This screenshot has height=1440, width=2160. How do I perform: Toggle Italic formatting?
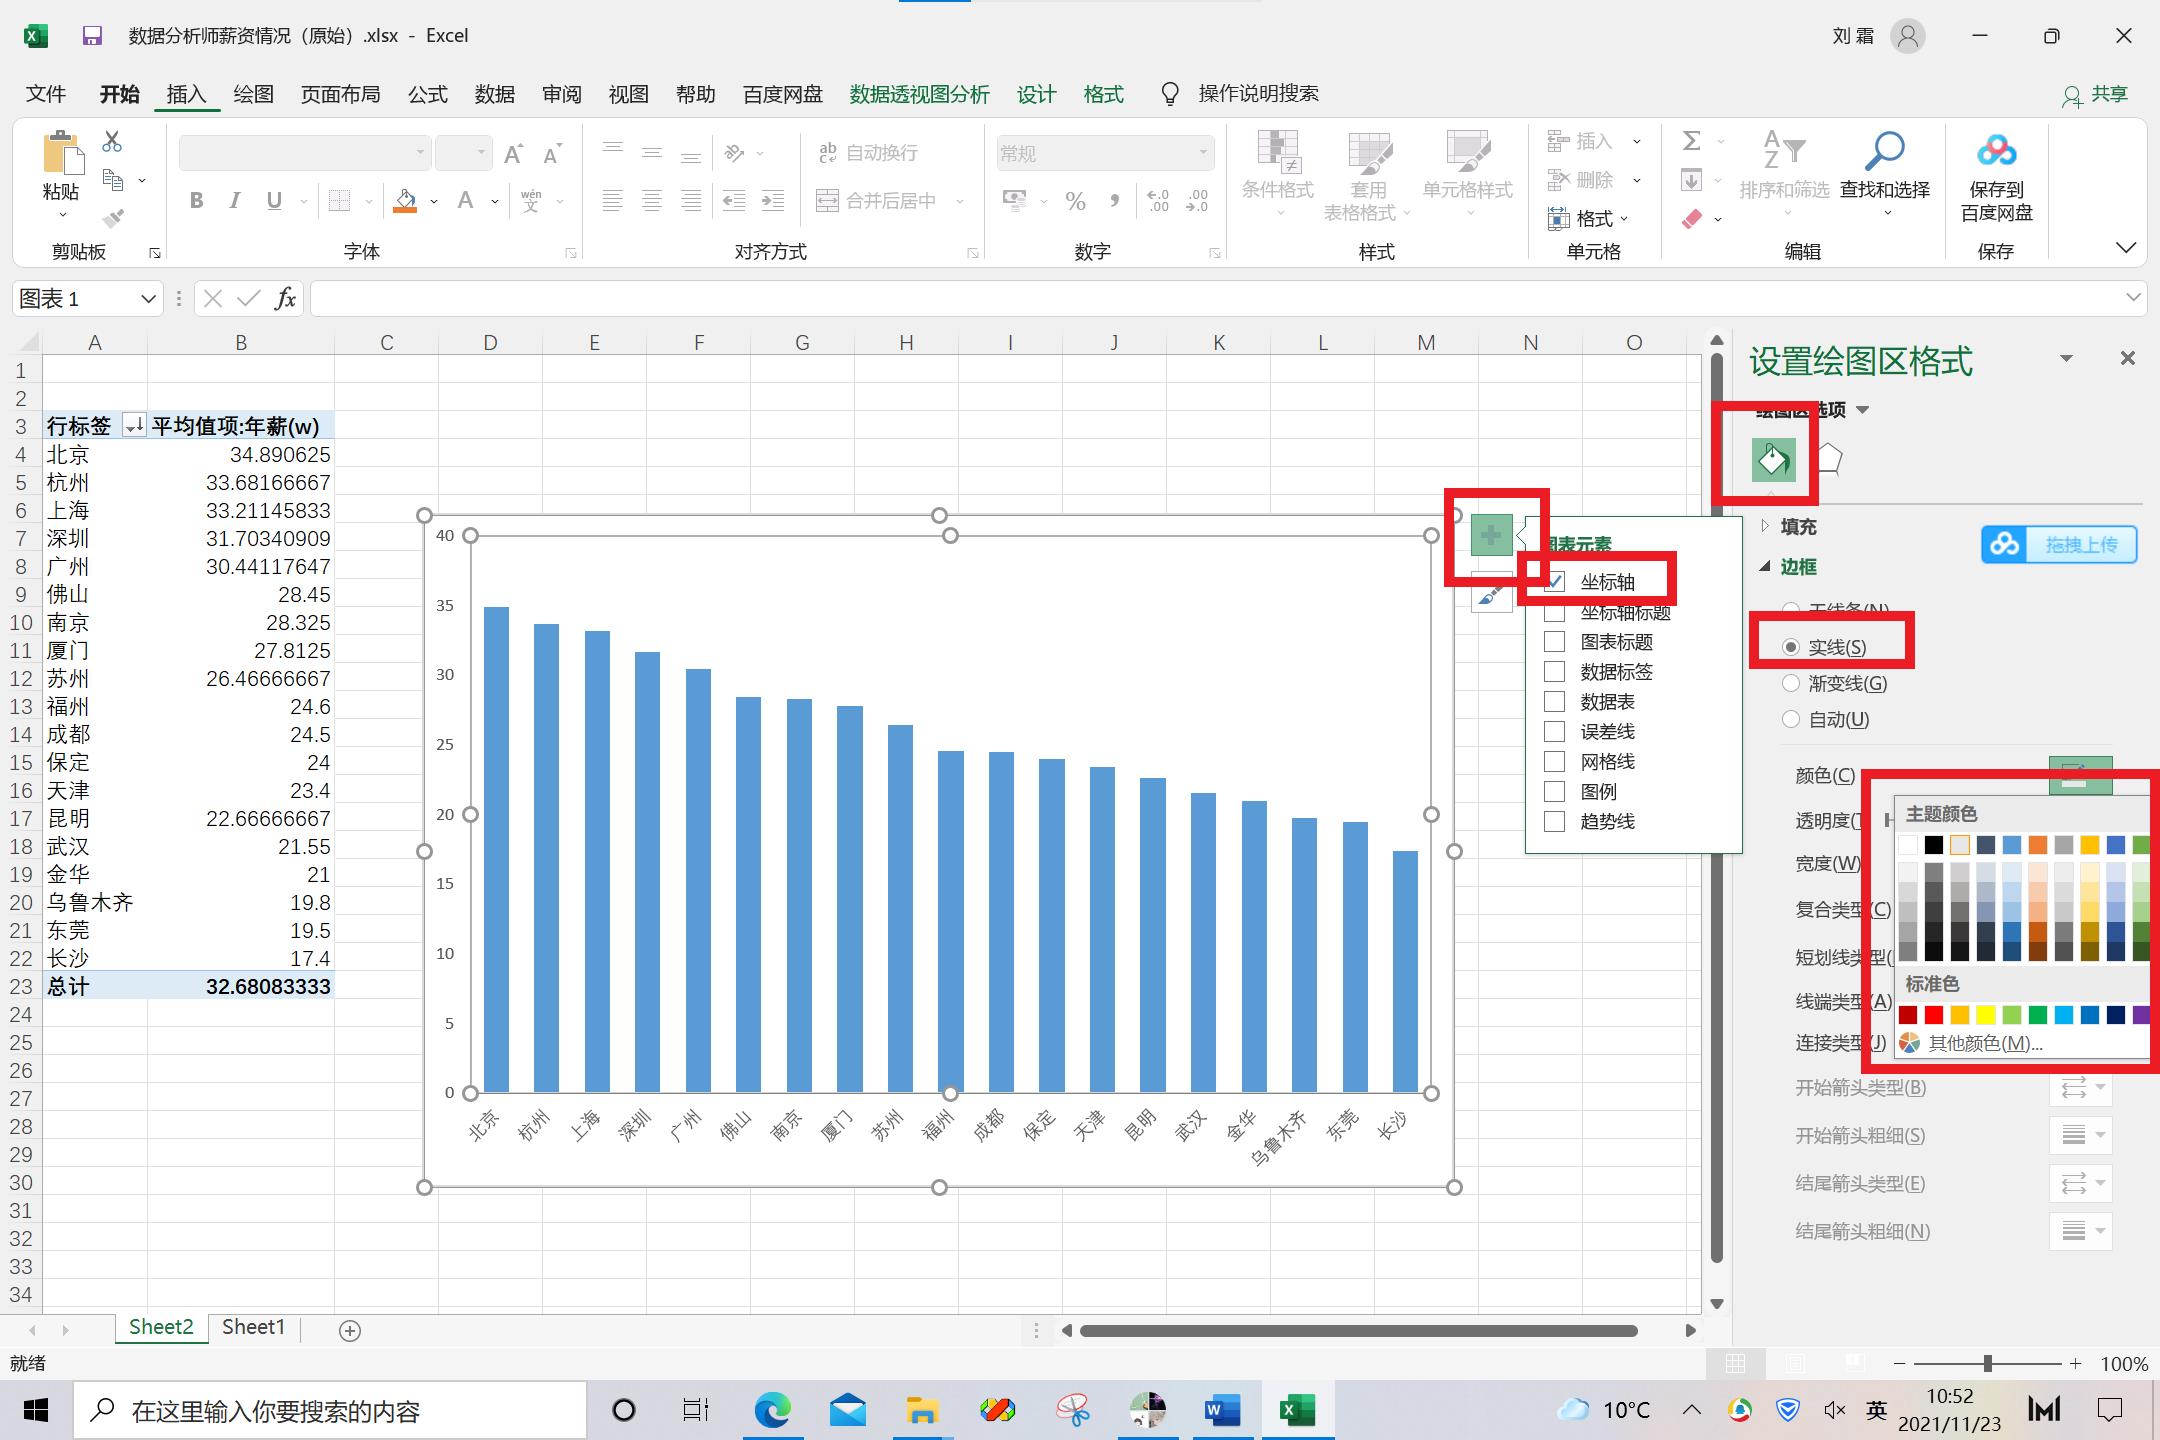tap(235, 201)
